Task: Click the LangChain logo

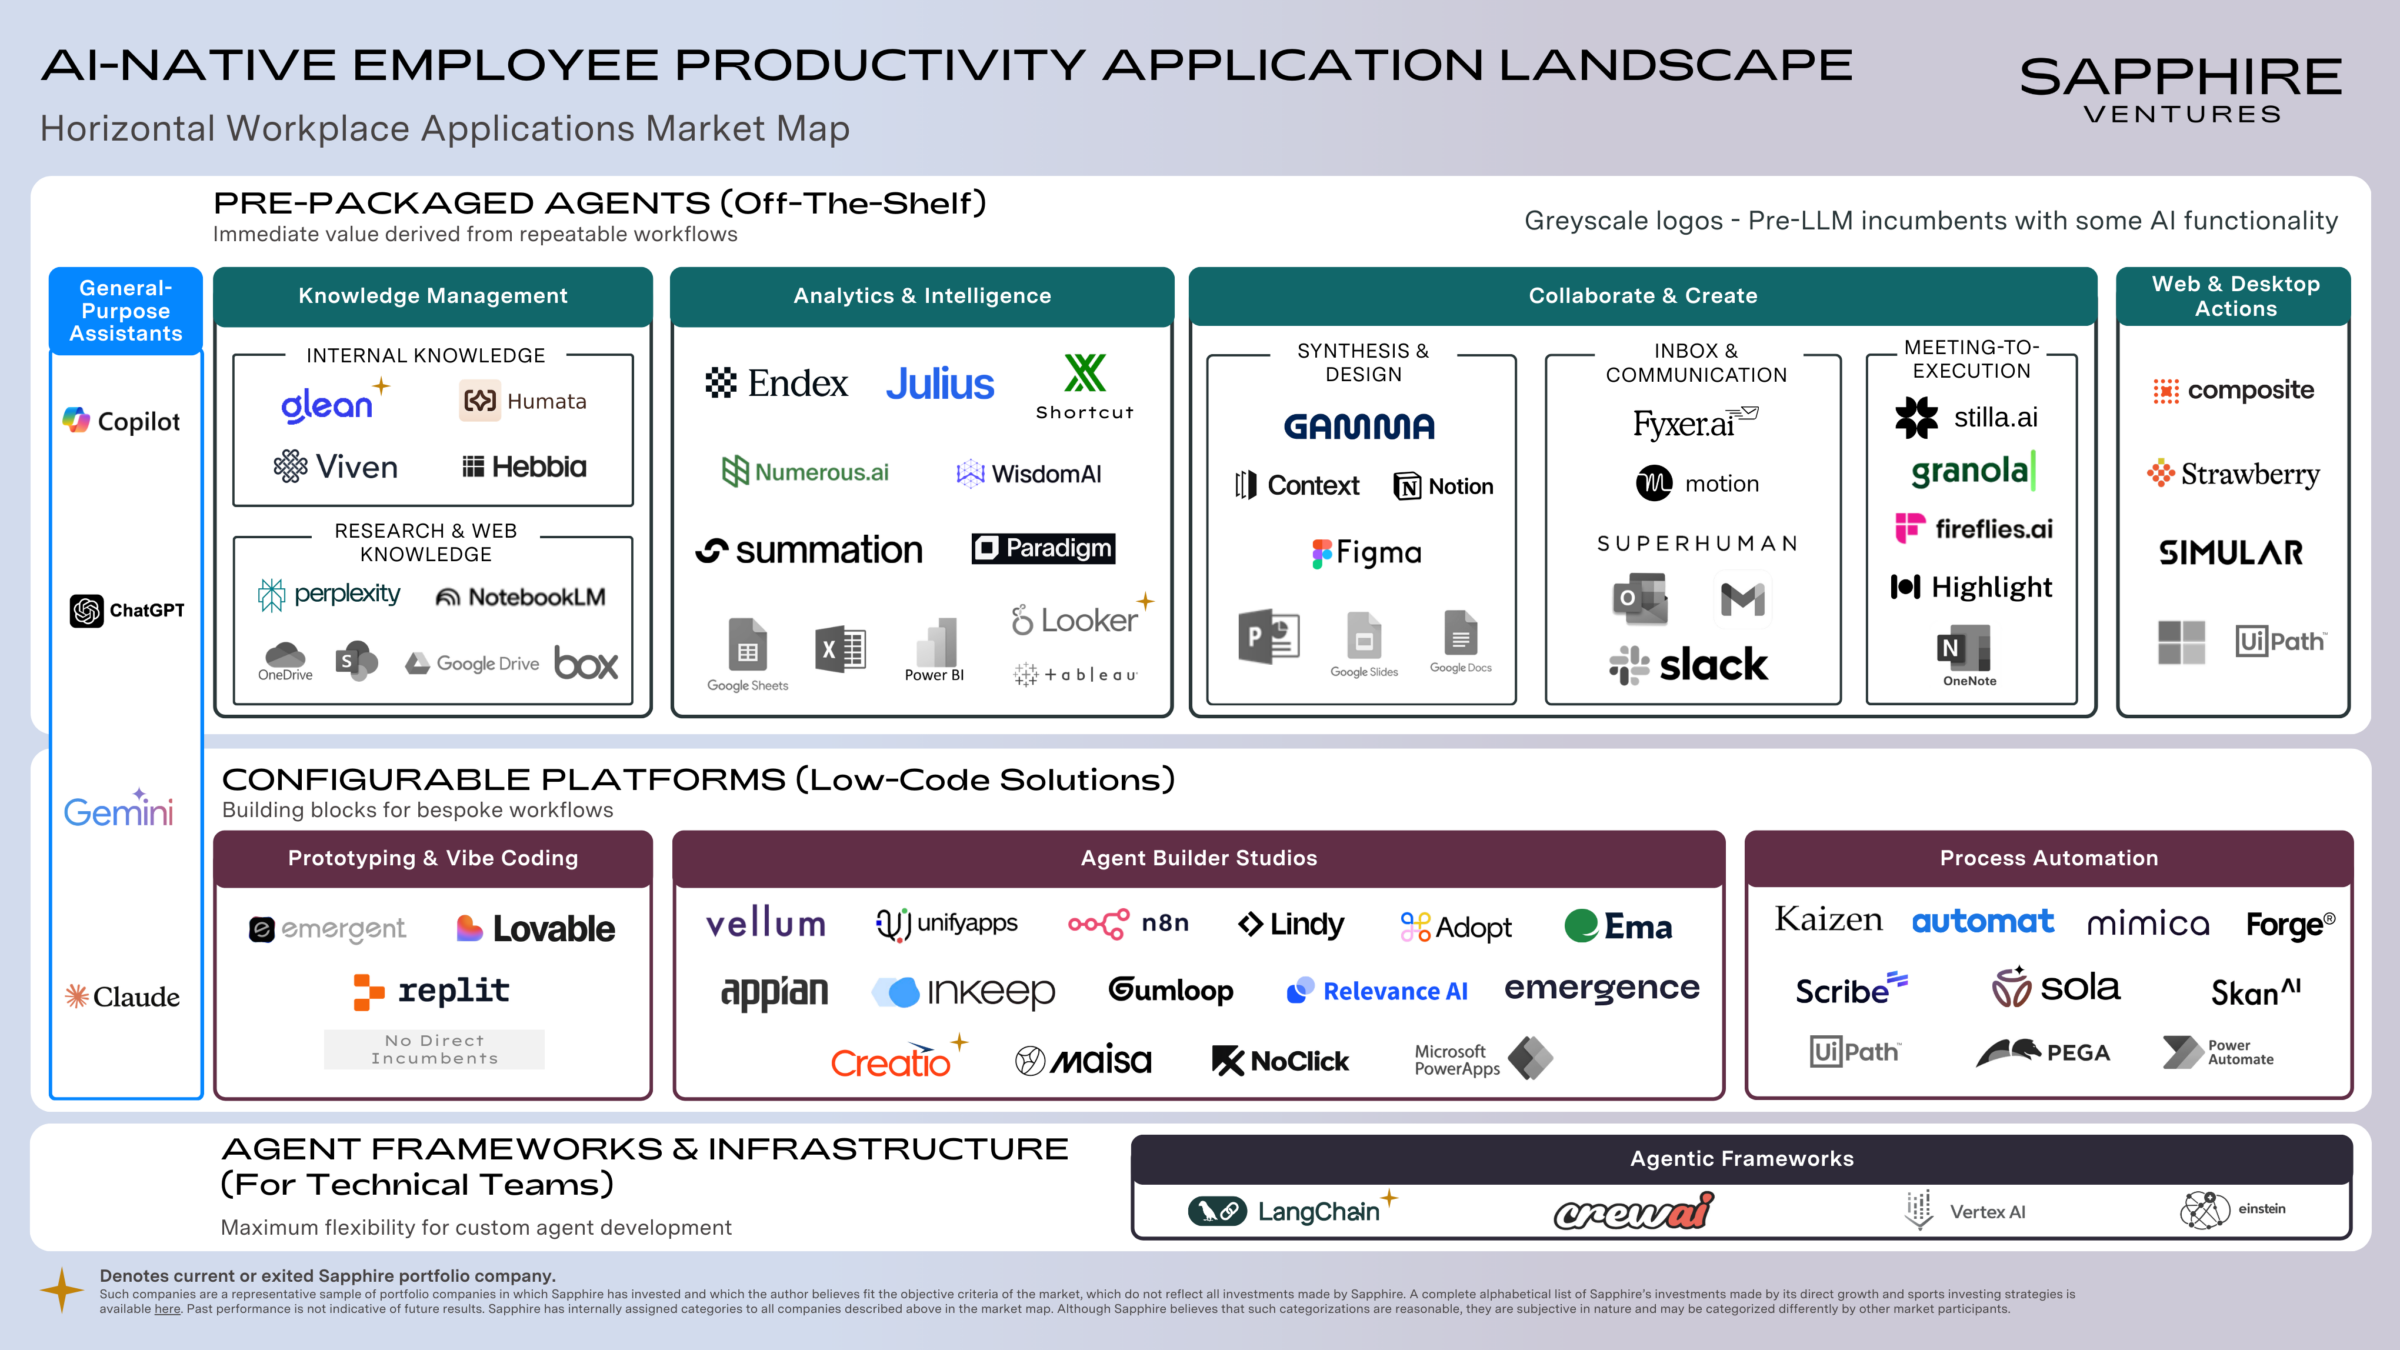Action: pyautogui.click(x=1284, y=1211)
